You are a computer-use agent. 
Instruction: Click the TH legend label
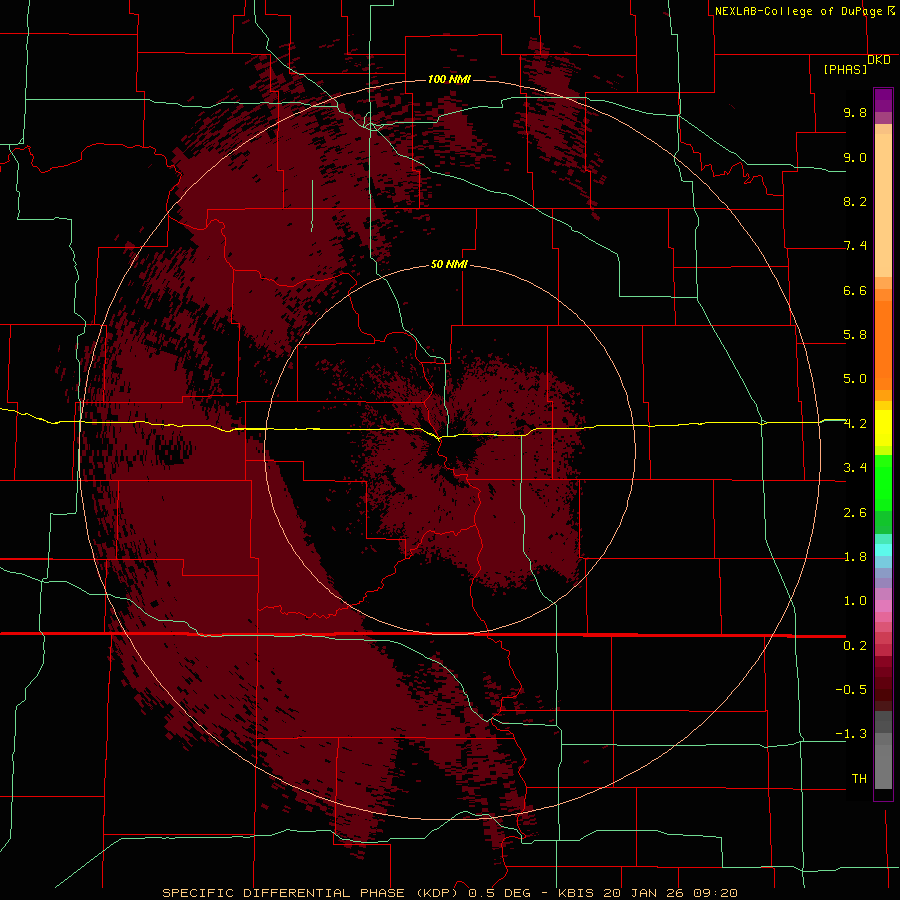click(859, 779)
